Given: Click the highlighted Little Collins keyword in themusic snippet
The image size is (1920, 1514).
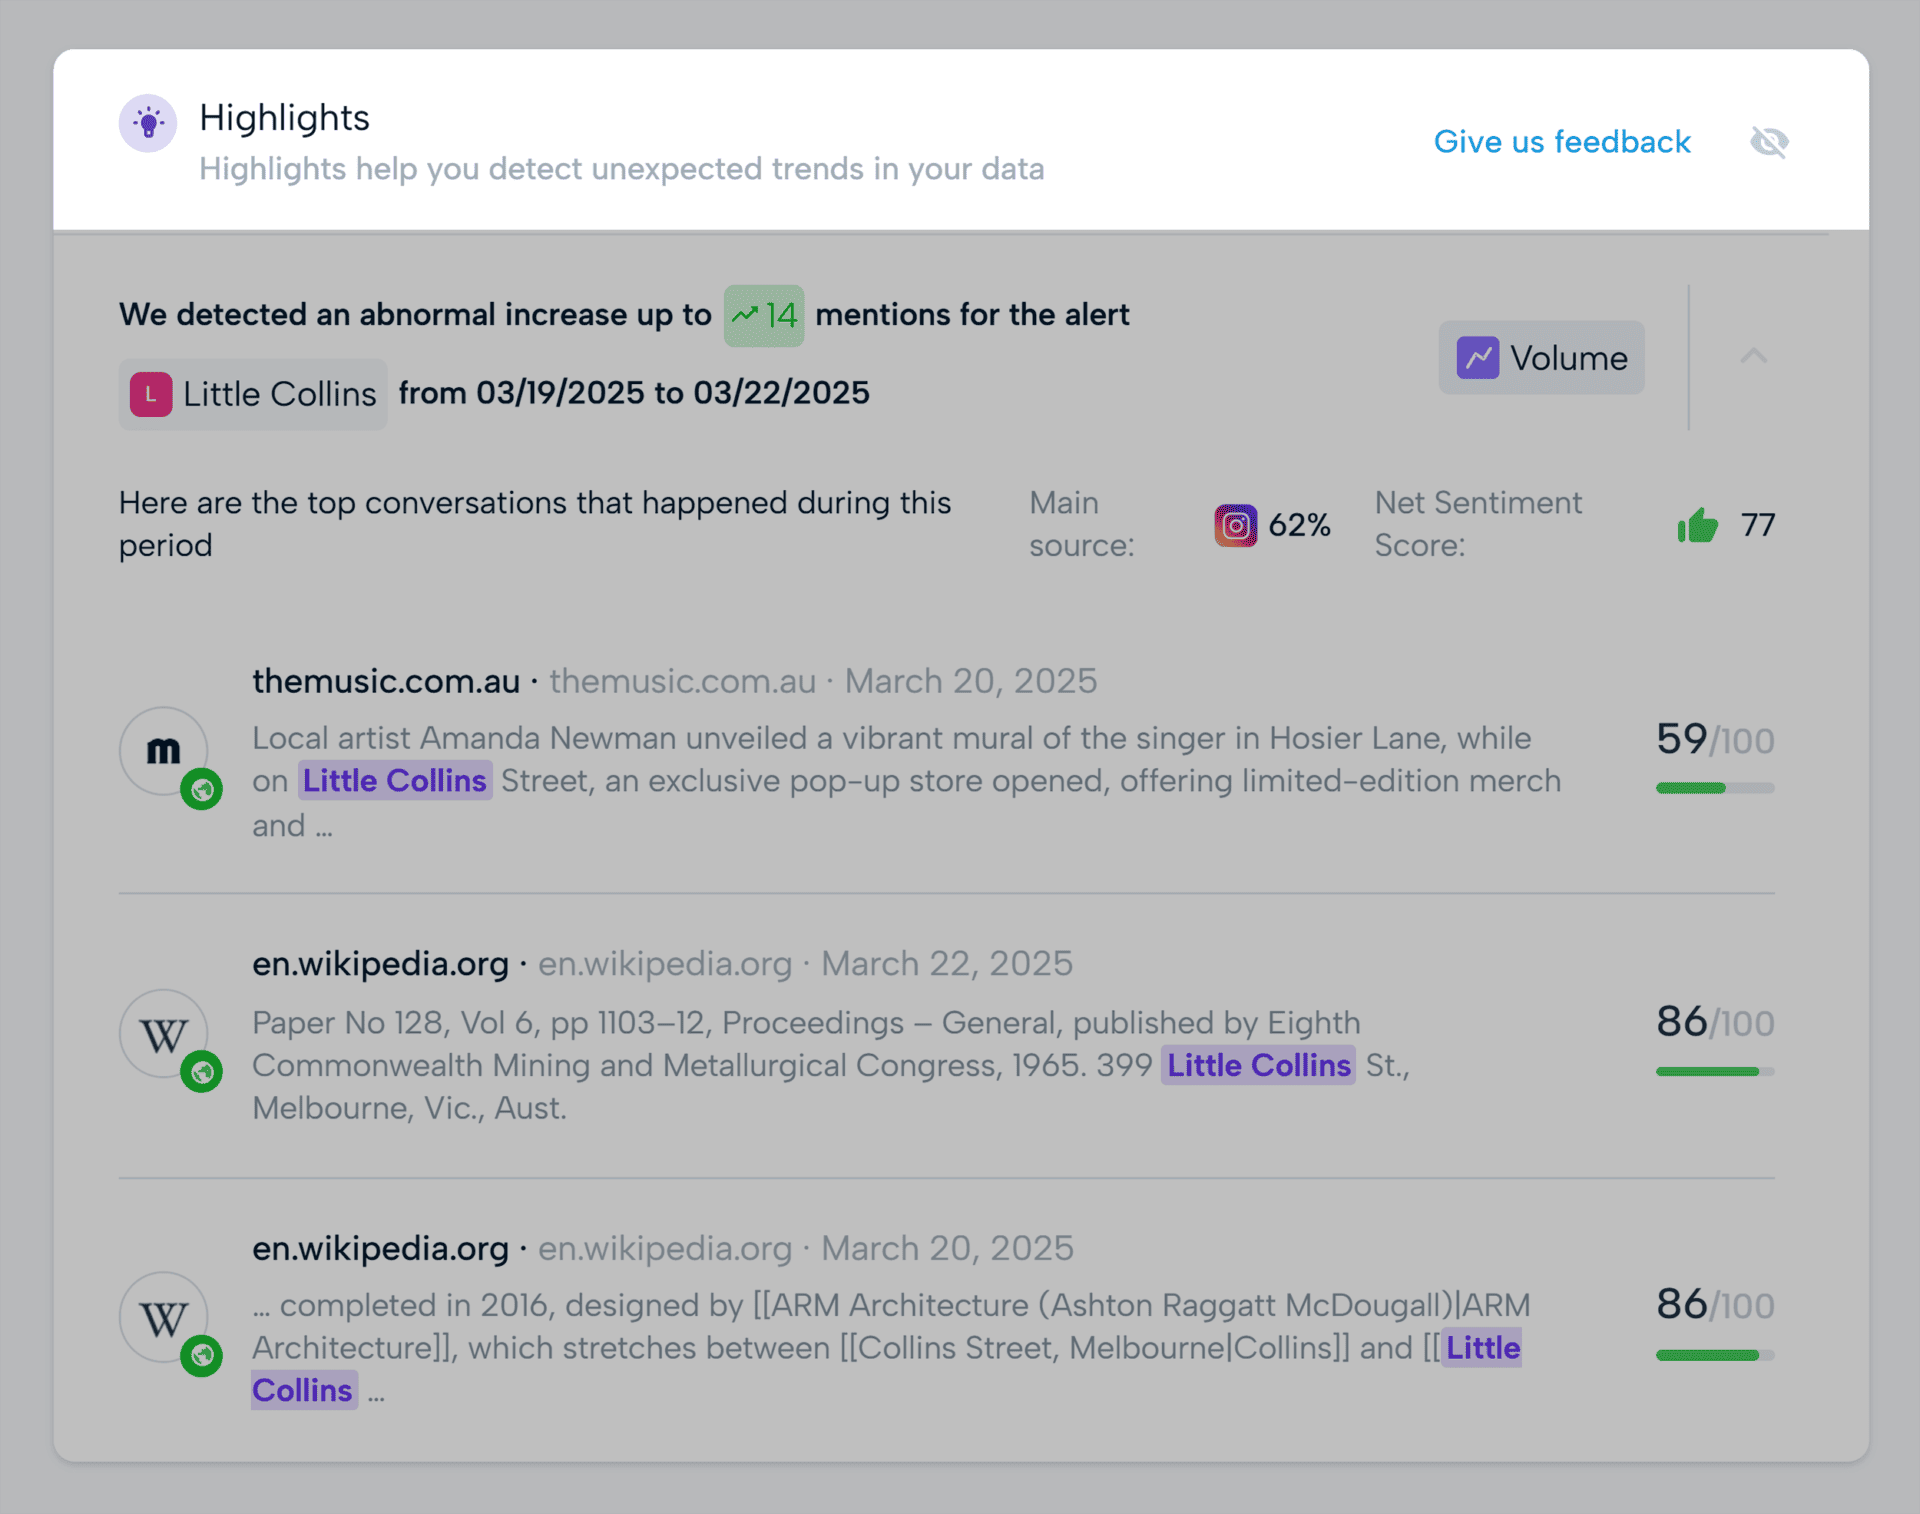Looking at the screenshot, I should pyautogui.click(x=395, y=781).
